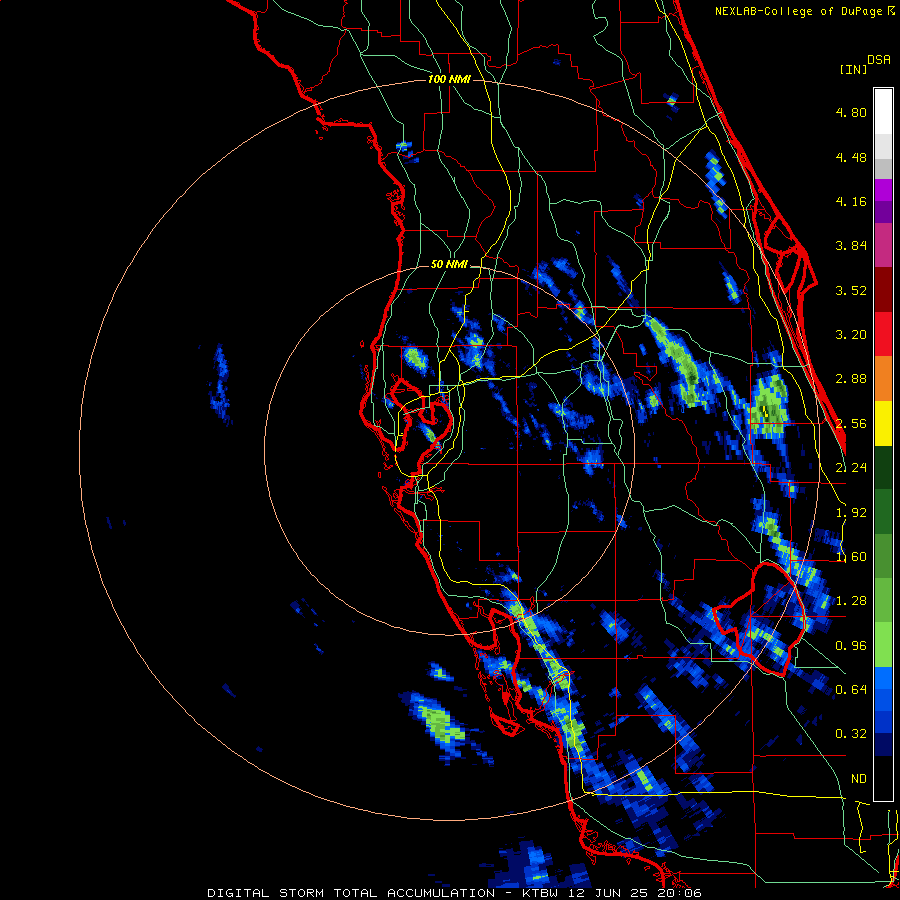Click the 100 NMI range ring label
This screenshot has height=900, width=900.
tap(449, 79)
